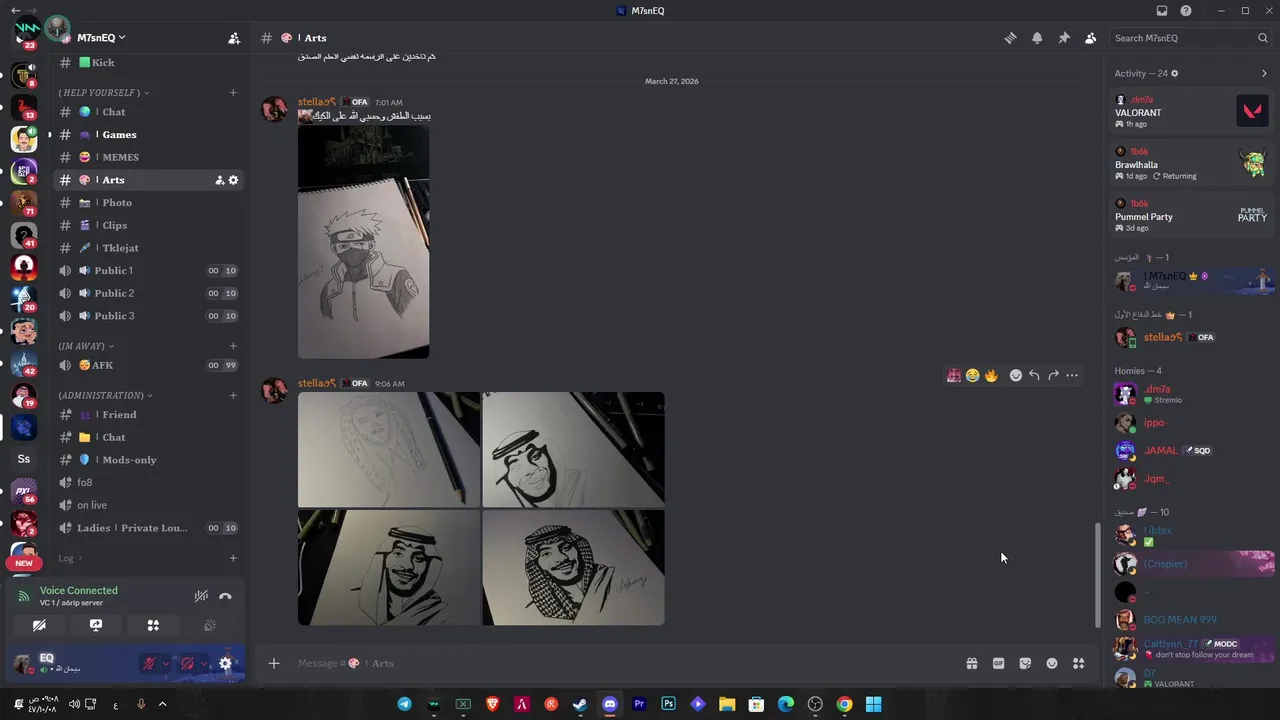Create channel in HELP YOURSELF category
1280x720 pixels.
(233, 93)
